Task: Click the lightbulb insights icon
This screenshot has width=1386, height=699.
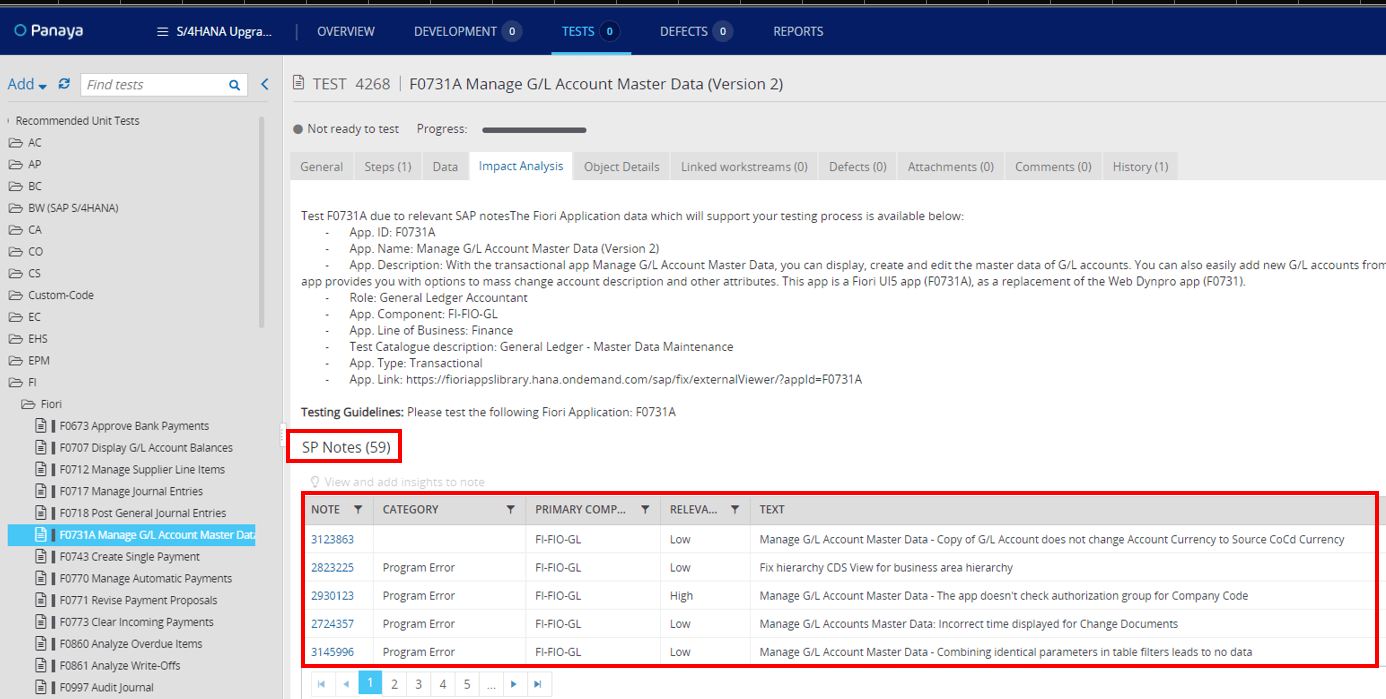Action: (314, 482)
